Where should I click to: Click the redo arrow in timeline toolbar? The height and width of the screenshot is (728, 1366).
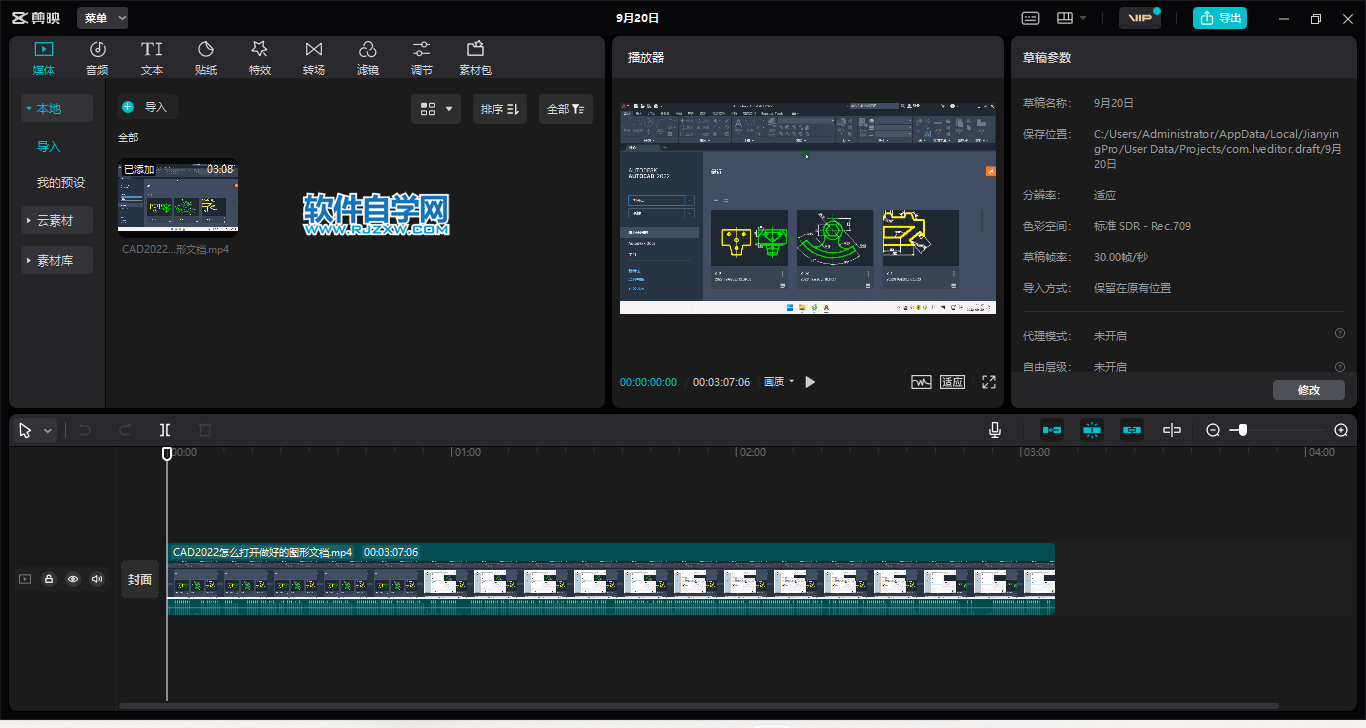click(125, 430)
